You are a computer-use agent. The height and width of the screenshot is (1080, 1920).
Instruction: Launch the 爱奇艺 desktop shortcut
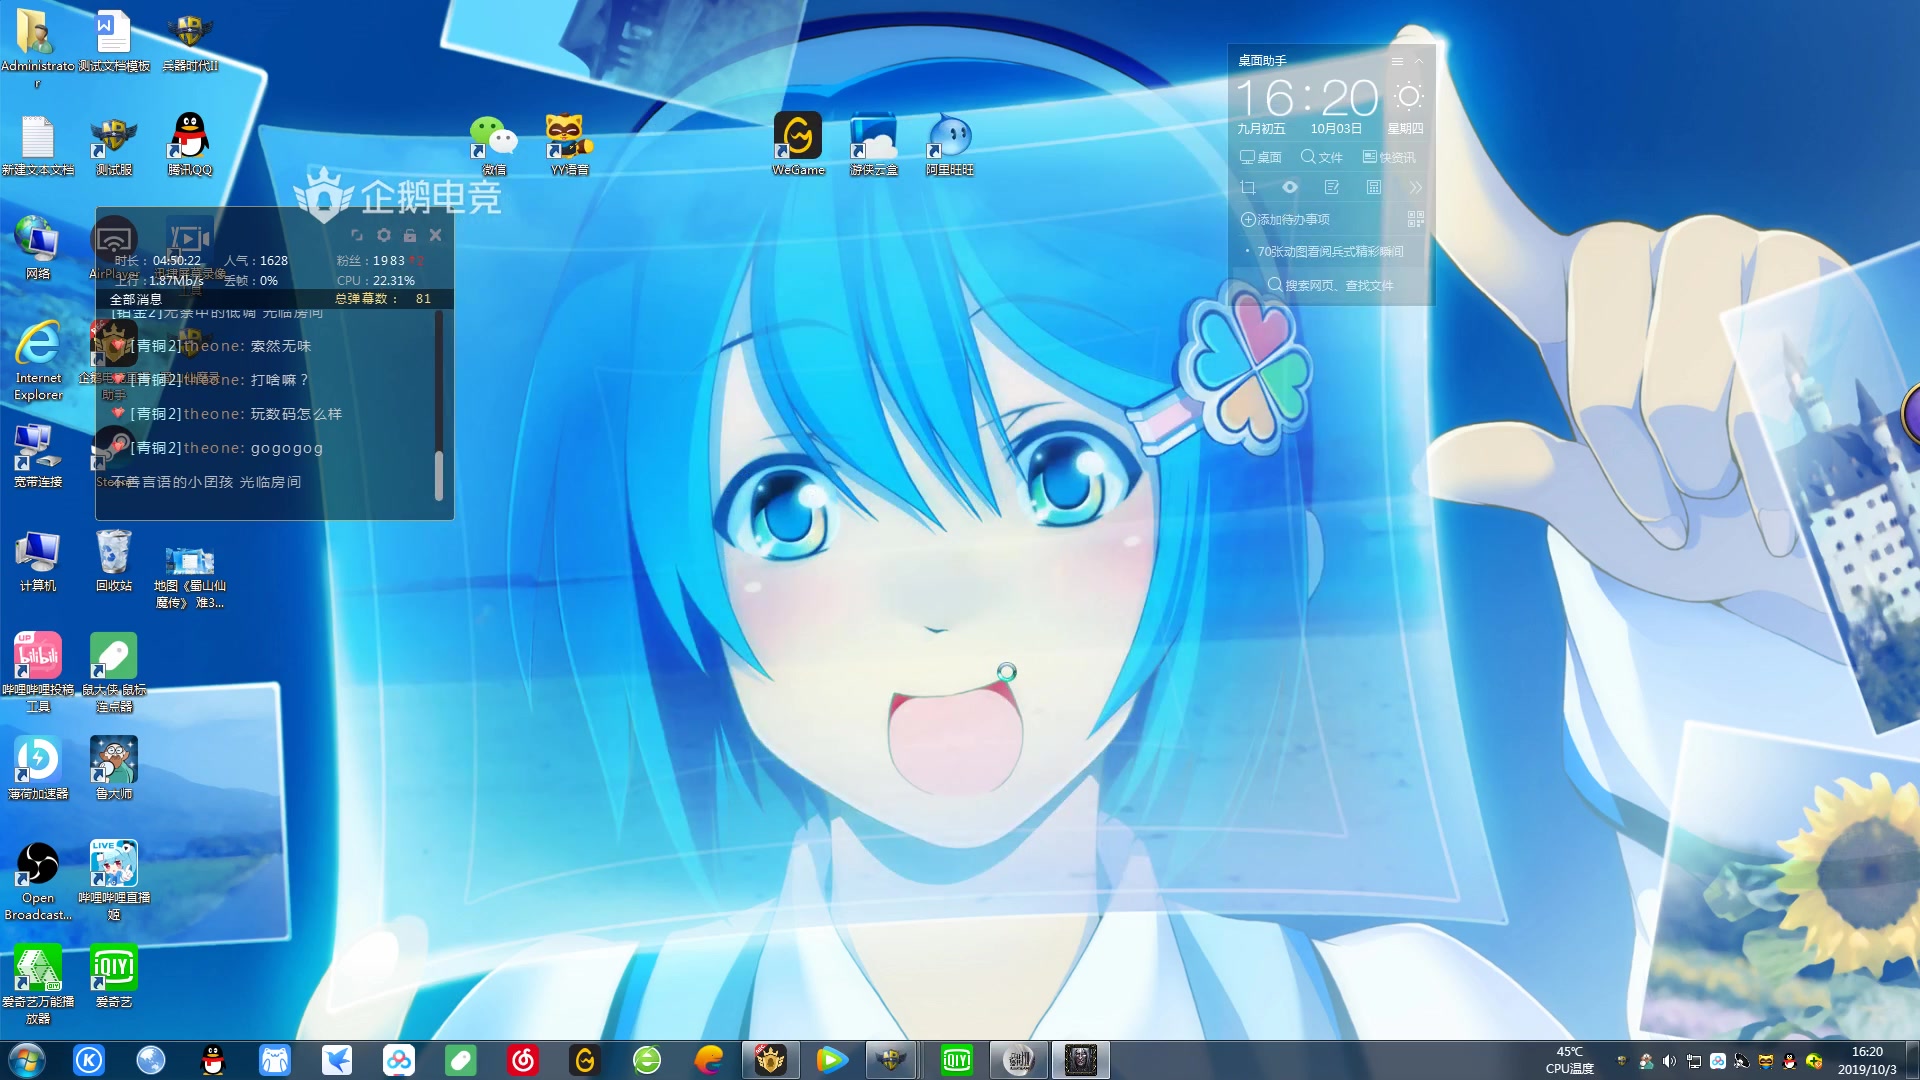pyautogui.click(x=114, y=976)
